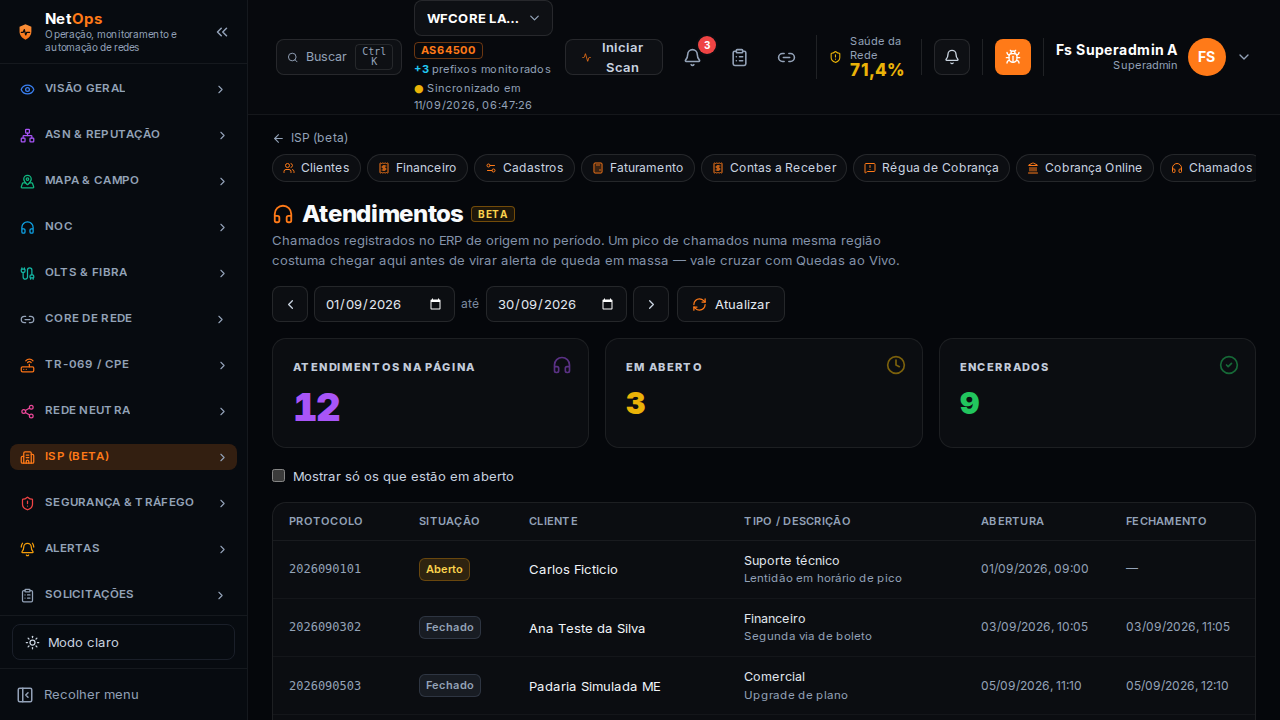Open the Cadastros tab

[x=524, y=168]
